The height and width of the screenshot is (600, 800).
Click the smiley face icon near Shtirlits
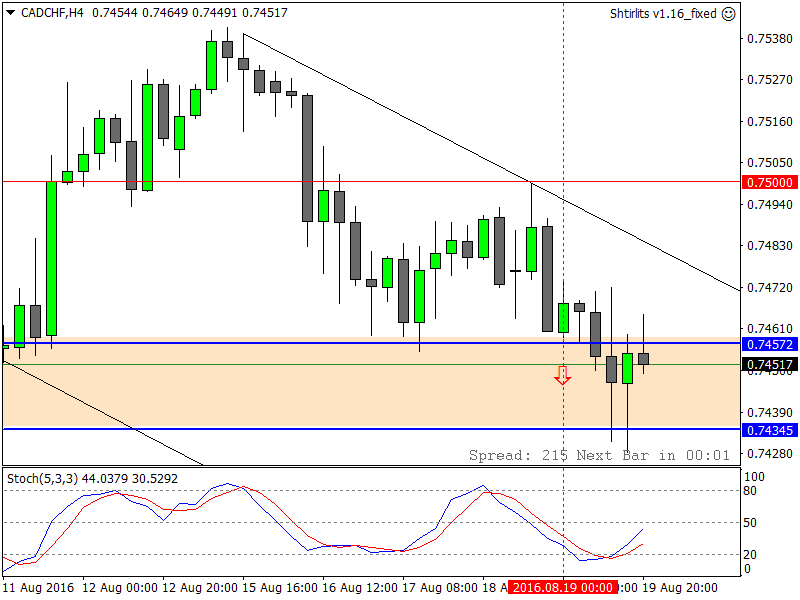729,14
